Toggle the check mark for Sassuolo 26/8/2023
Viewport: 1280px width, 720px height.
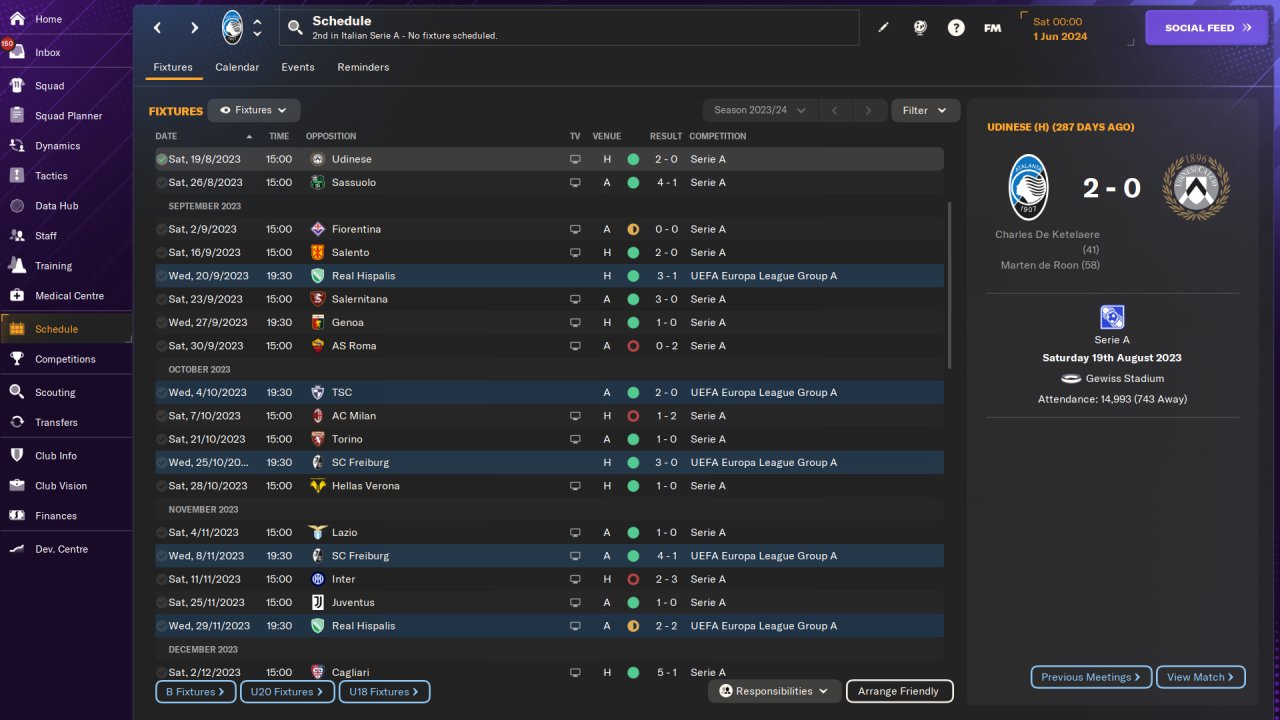click(161, 183)
